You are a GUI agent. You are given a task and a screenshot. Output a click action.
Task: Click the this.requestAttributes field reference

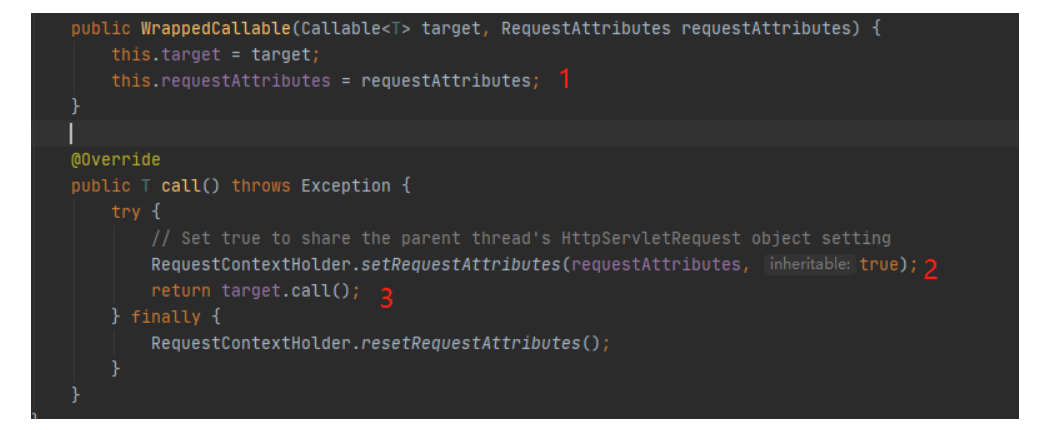tap(221, 81)
